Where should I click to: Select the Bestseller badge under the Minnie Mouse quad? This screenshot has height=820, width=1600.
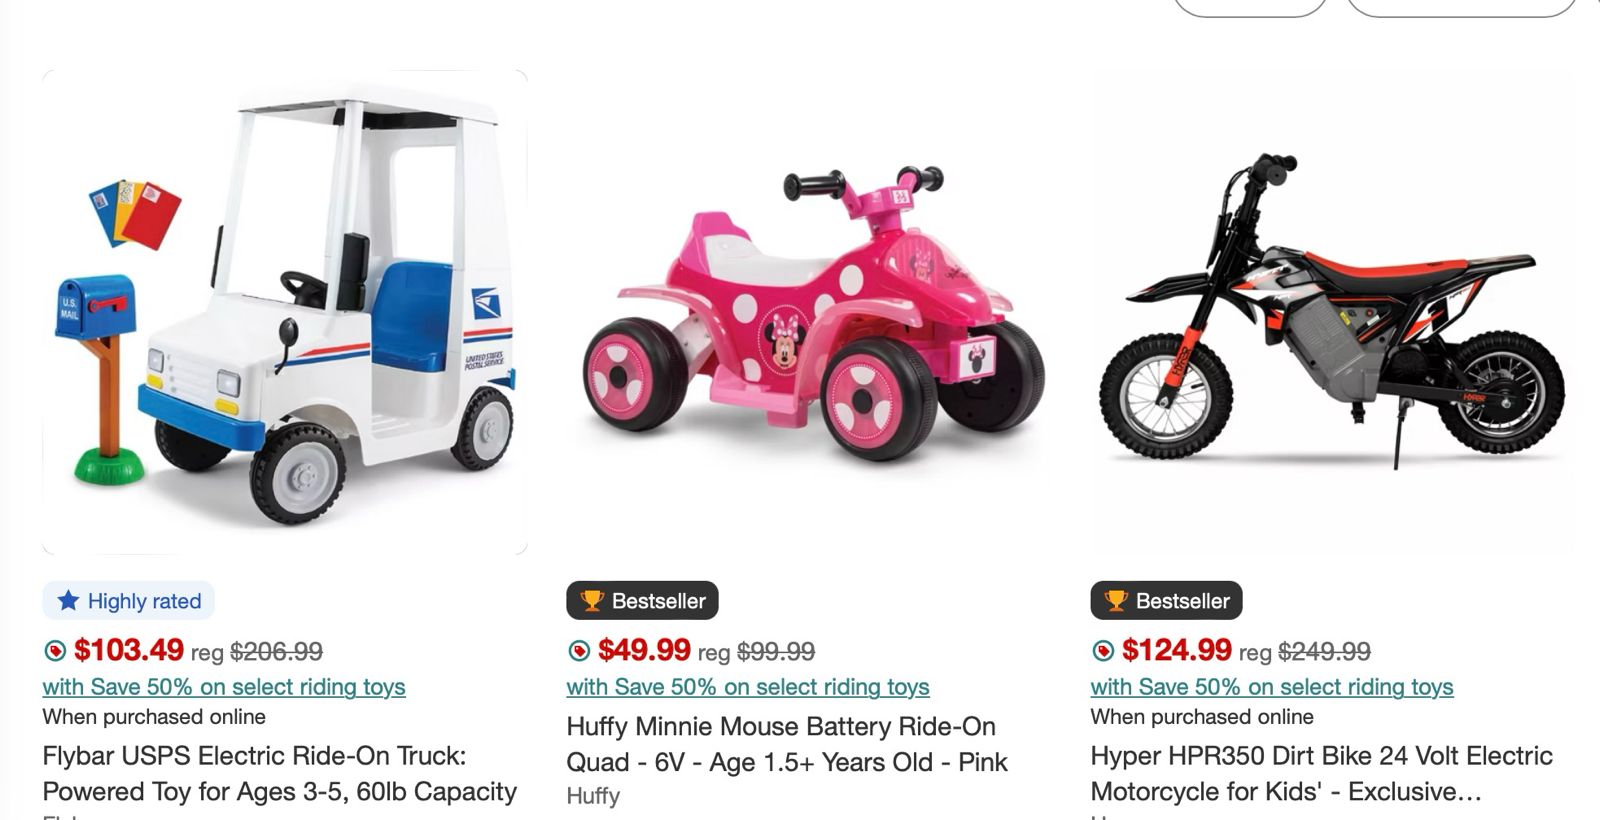644,601
